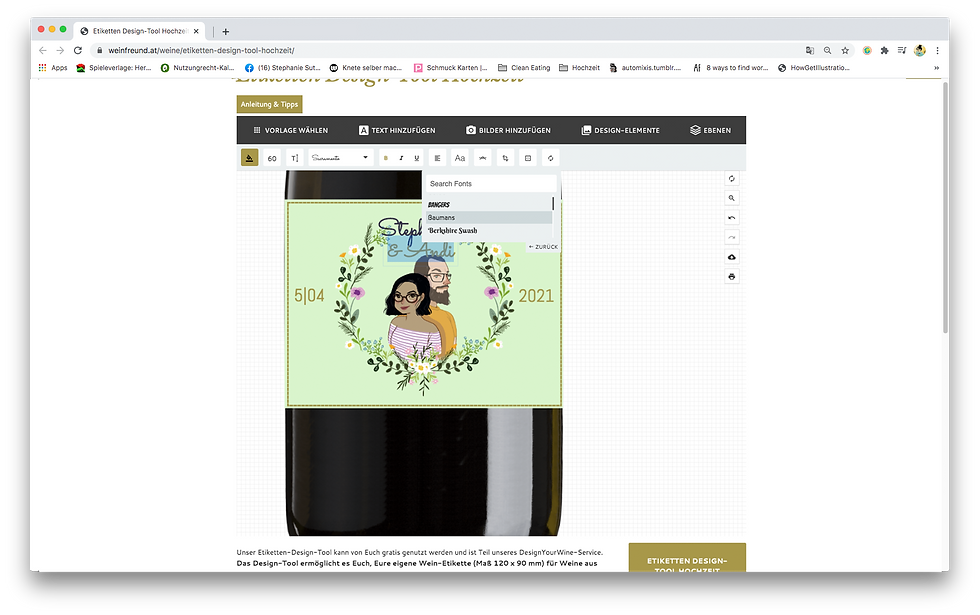Open the position and align tool
Viewport: 980px width, 615px height.
[528, 158]
